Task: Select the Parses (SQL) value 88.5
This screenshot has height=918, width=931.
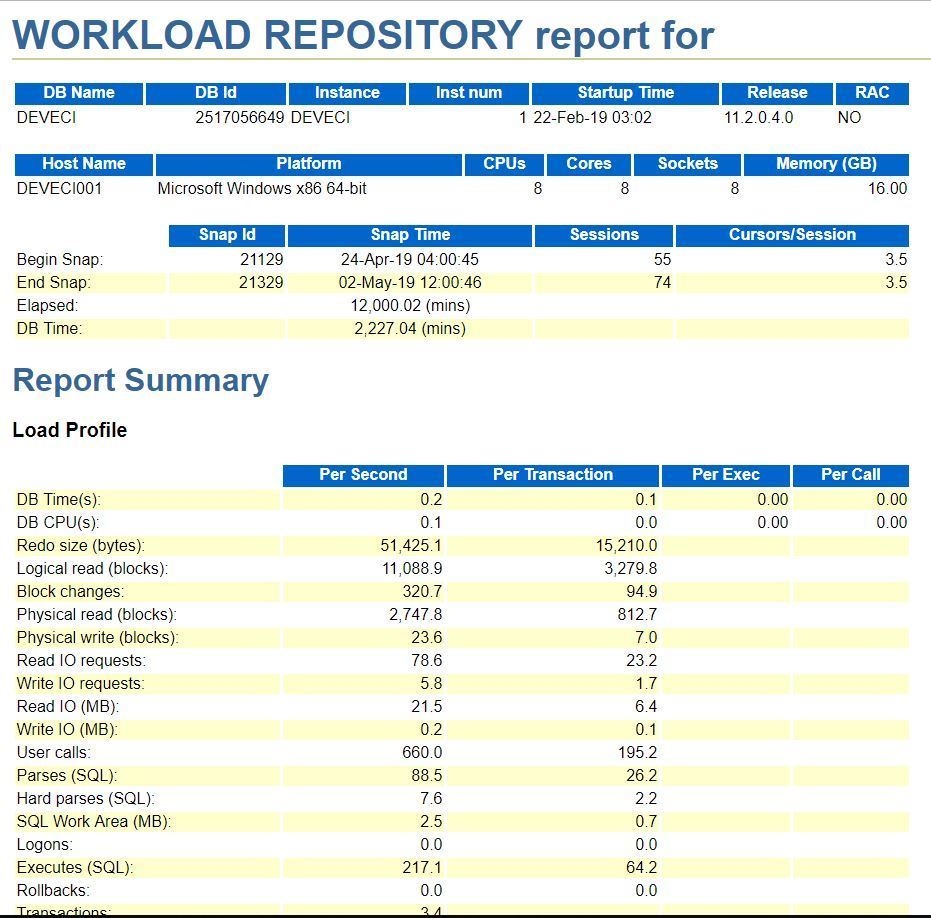Action: pyautogui.click(x=426, y=776)
